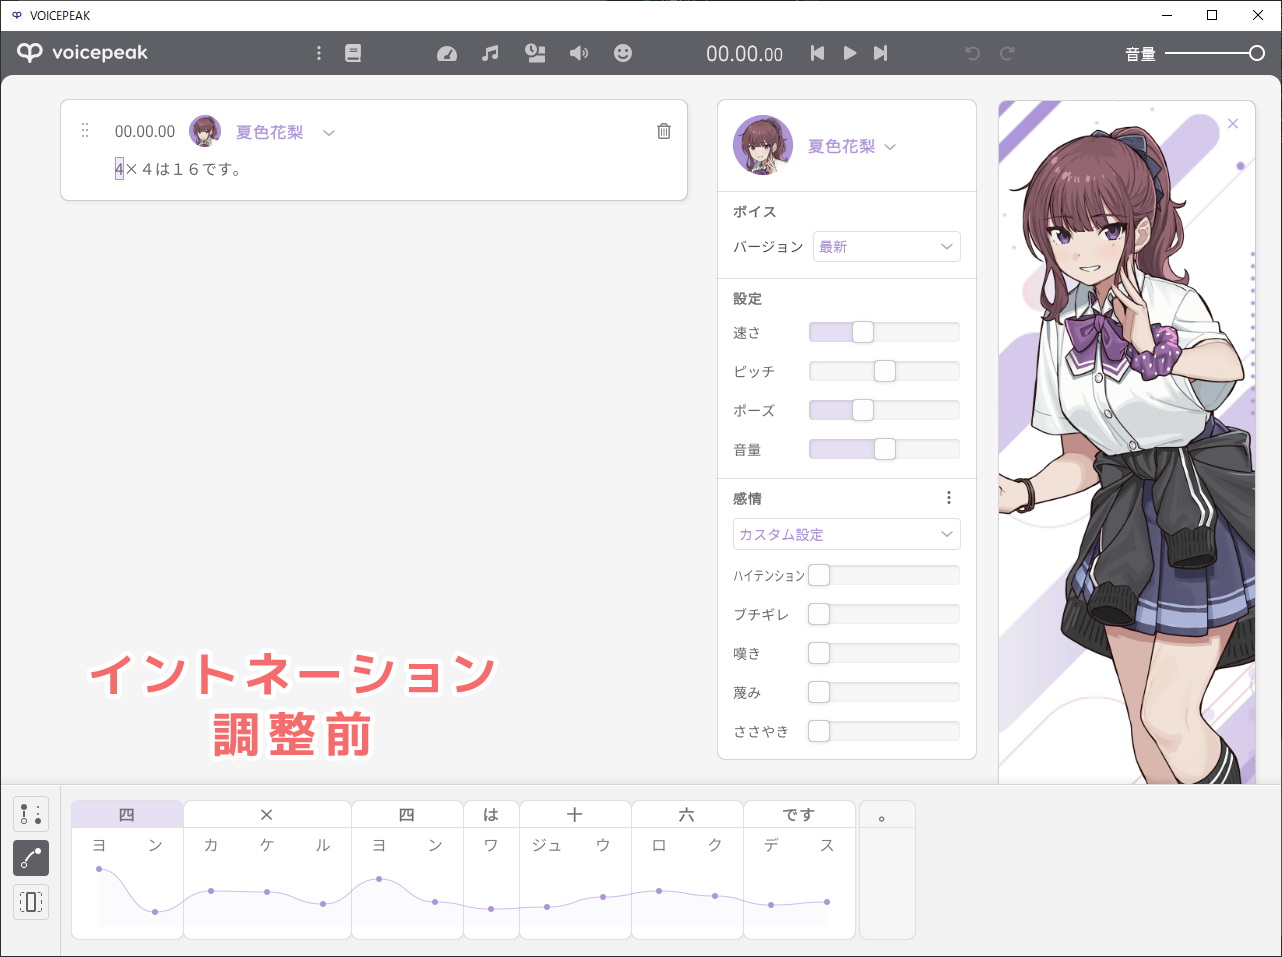Click the intonation point under ワ
This screenshot has width=1282, height=957.
click(491, 909)
